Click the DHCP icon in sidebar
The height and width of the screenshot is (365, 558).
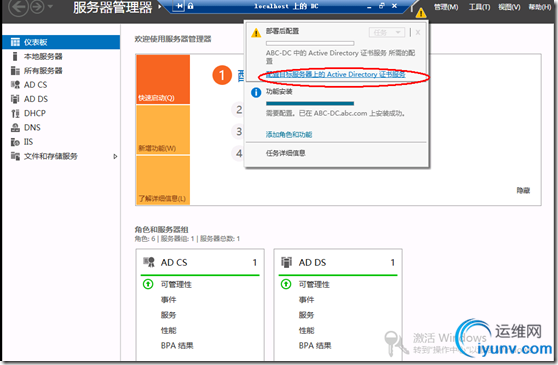15,113
